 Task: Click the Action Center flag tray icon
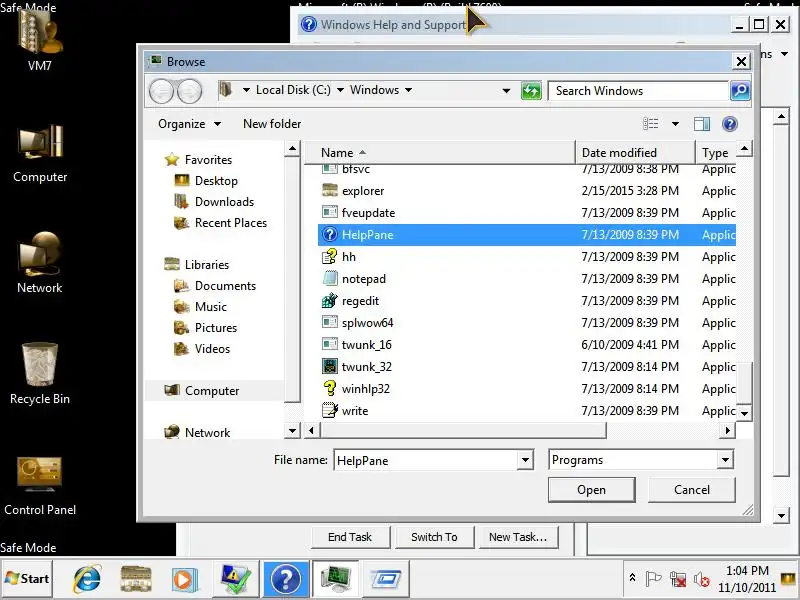(x=653, y=579)
